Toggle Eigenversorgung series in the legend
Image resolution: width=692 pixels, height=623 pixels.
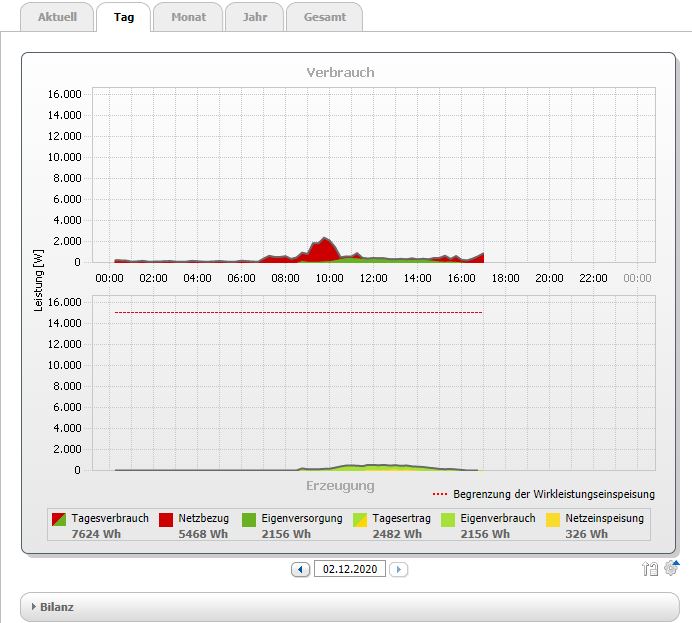click(251, 519)
